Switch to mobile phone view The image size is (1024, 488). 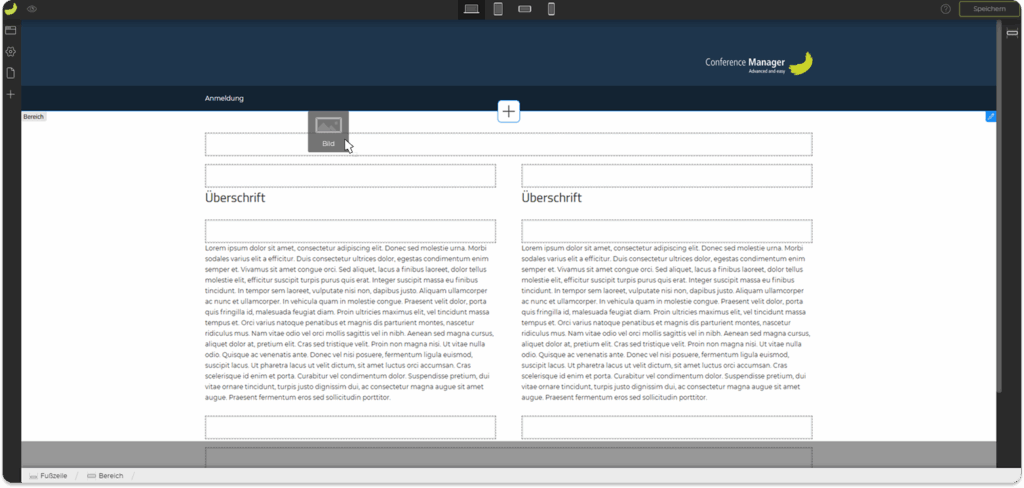[551, 9]
